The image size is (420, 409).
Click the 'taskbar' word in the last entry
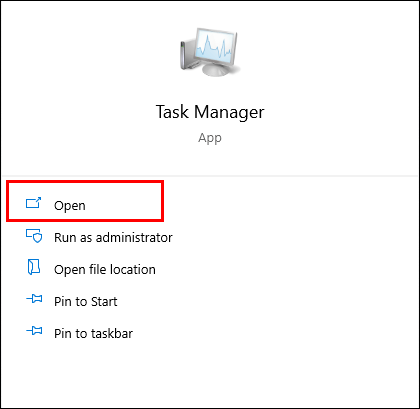tap(112, 334)
